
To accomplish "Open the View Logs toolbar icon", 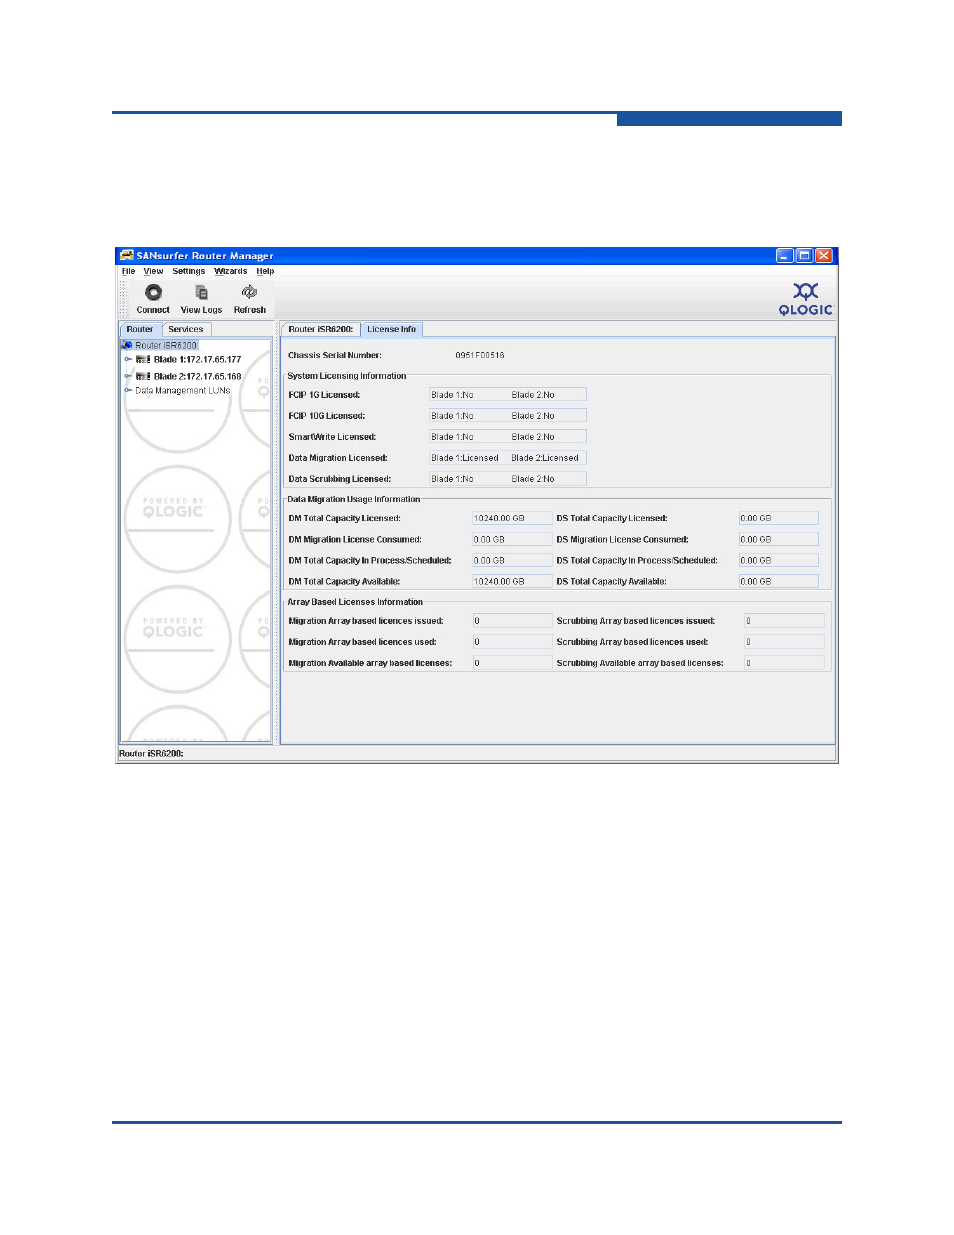I will (201, 292).
